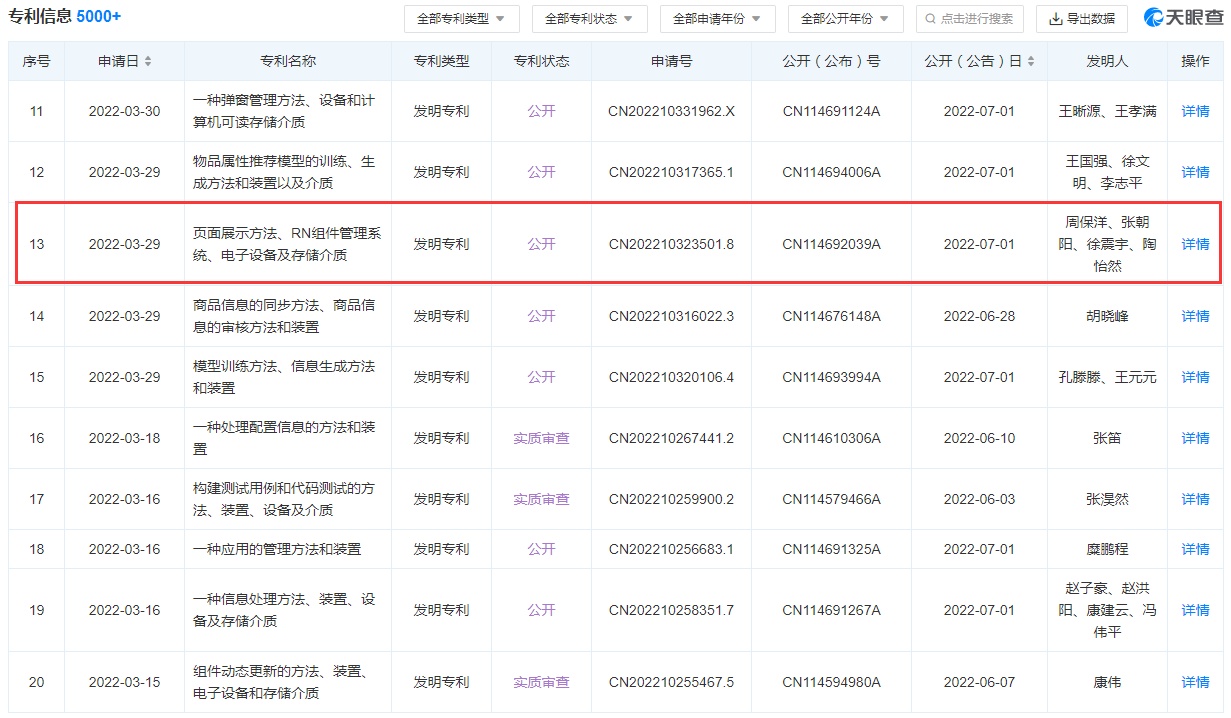Viewport: 1231px width, 718px height.
Task: Click the 导出数据 button
Action: coord(1081,19)
